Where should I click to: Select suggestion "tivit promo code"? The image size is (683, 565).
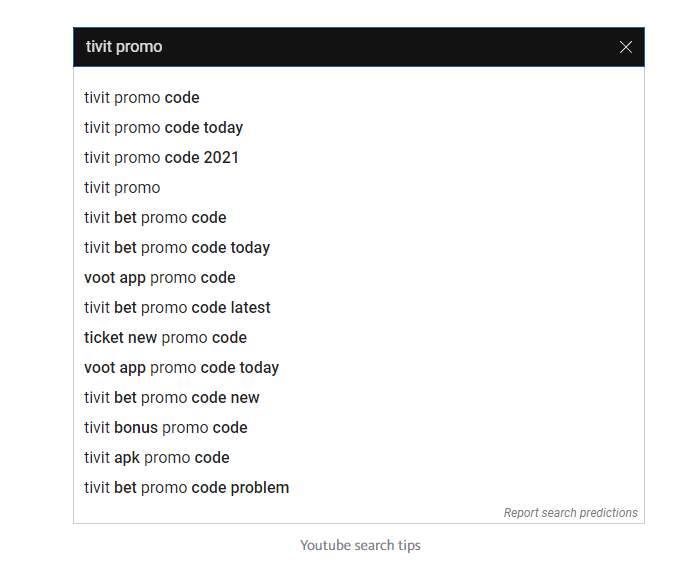click(x=142, y=98)
